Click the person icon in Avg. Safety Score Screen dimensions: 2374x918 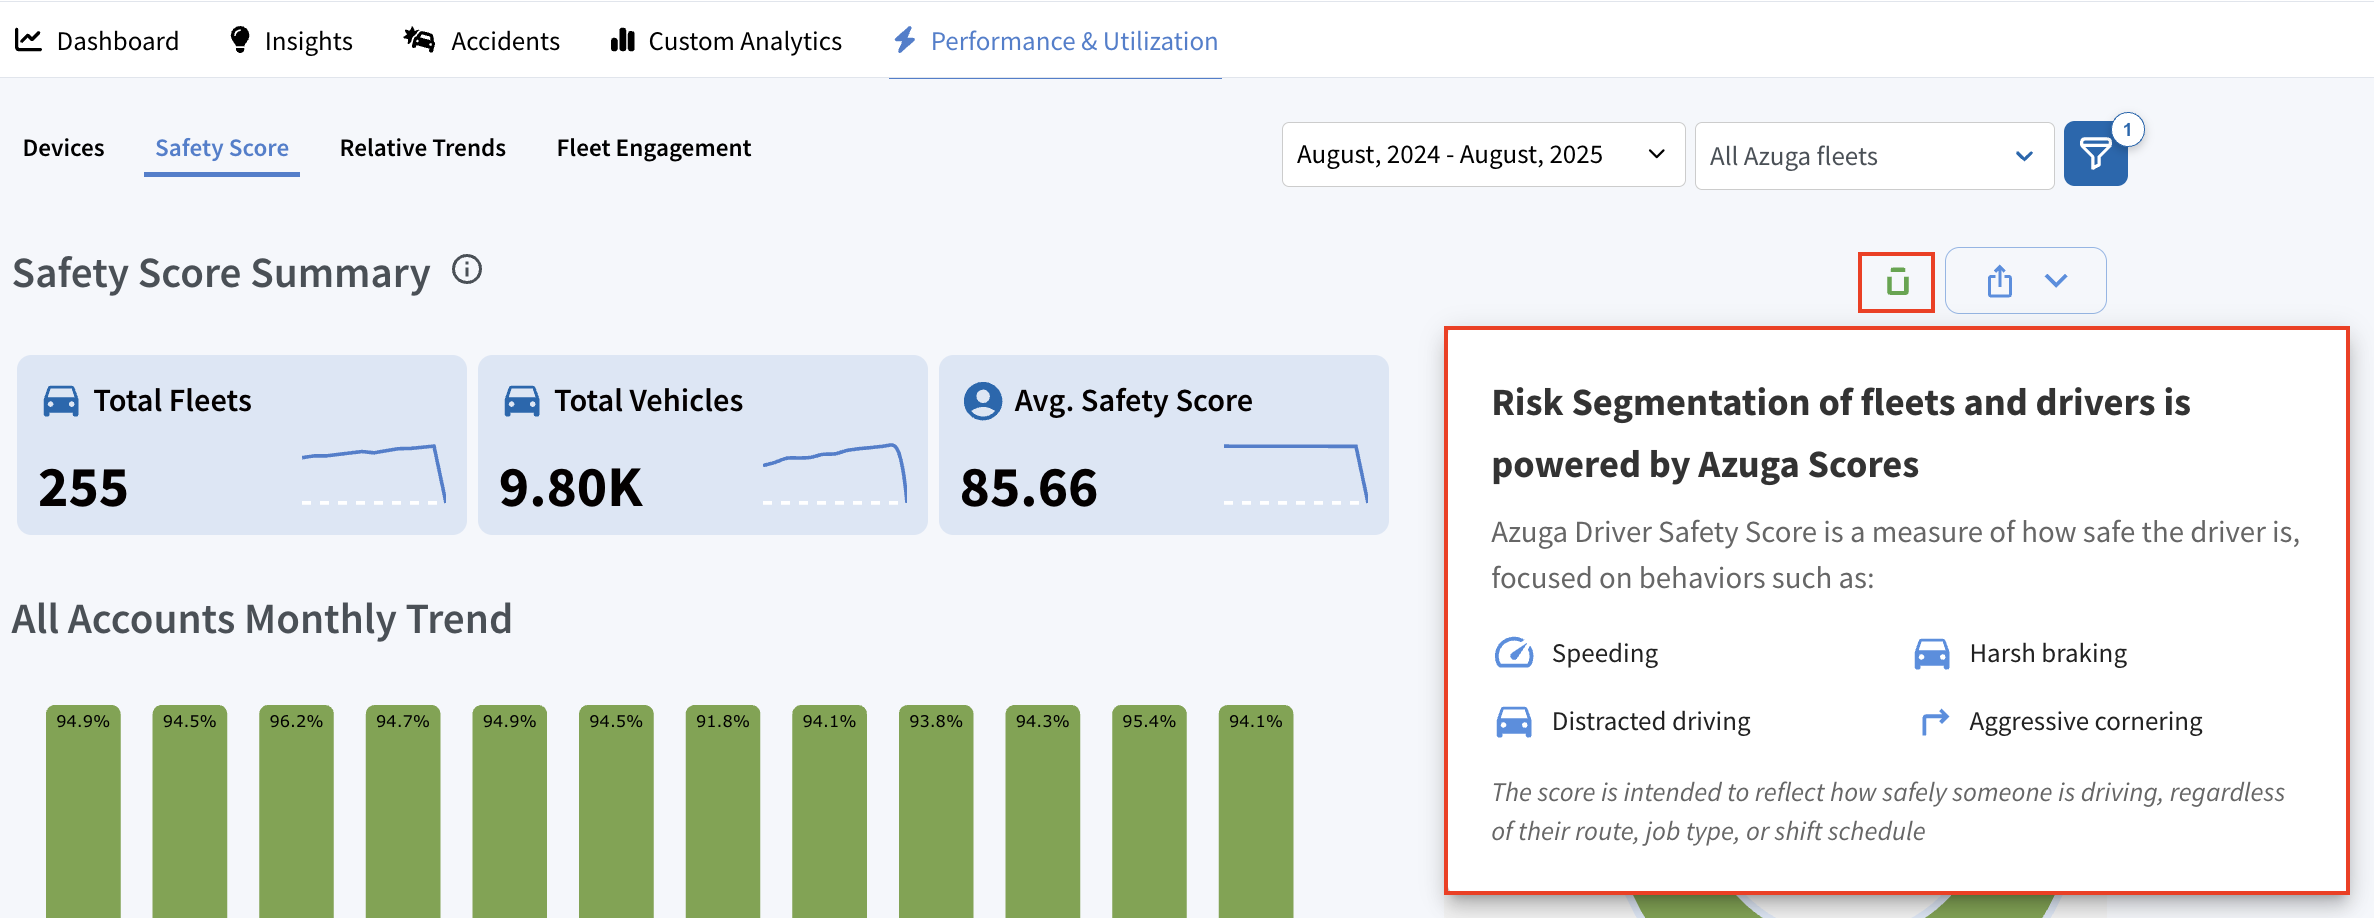coord(983,401)
